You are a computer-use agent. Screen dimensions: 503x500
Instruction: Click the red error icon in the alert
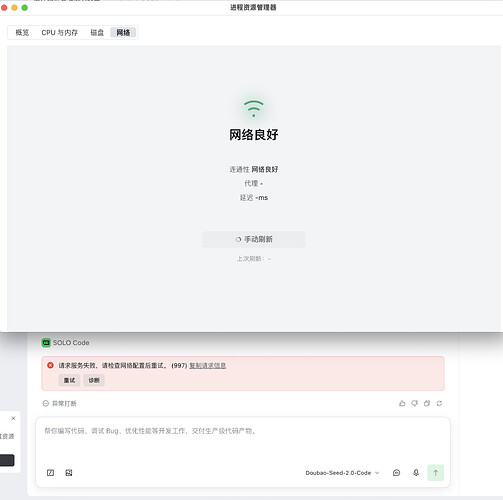pyautogui.click(x=50, y=365)
